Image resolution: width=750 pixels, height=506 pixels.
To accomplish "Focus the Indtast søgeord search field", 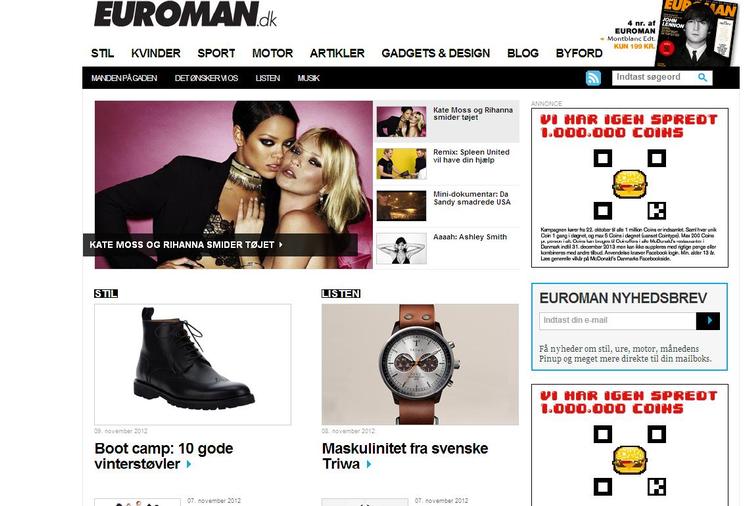I will (x=654, y=77).
